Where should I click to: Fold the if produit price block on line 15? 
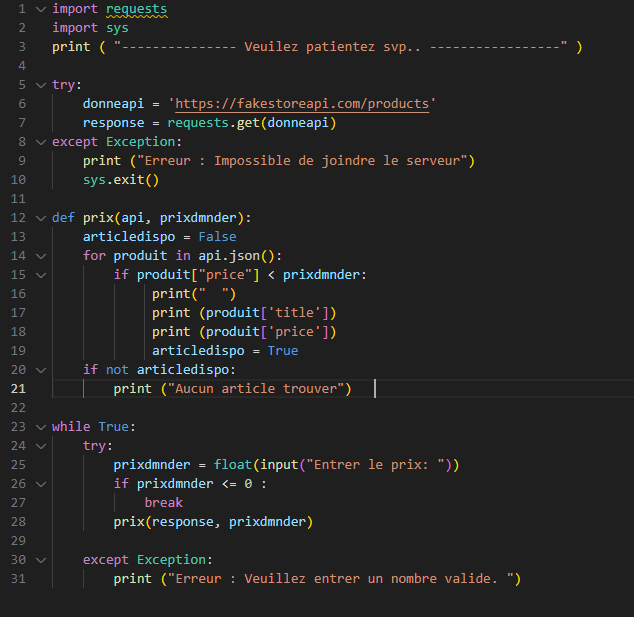point(41,275)
